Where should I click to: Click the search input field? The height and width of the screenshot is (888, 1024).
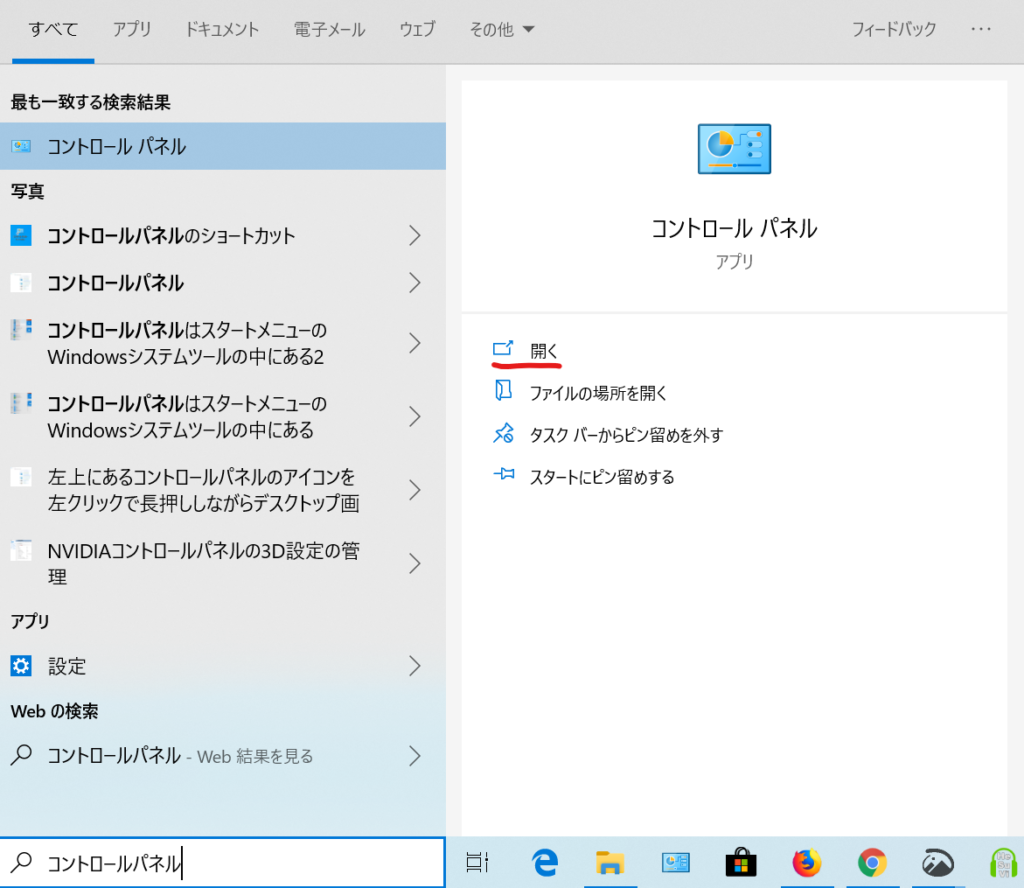coord(220,862)
